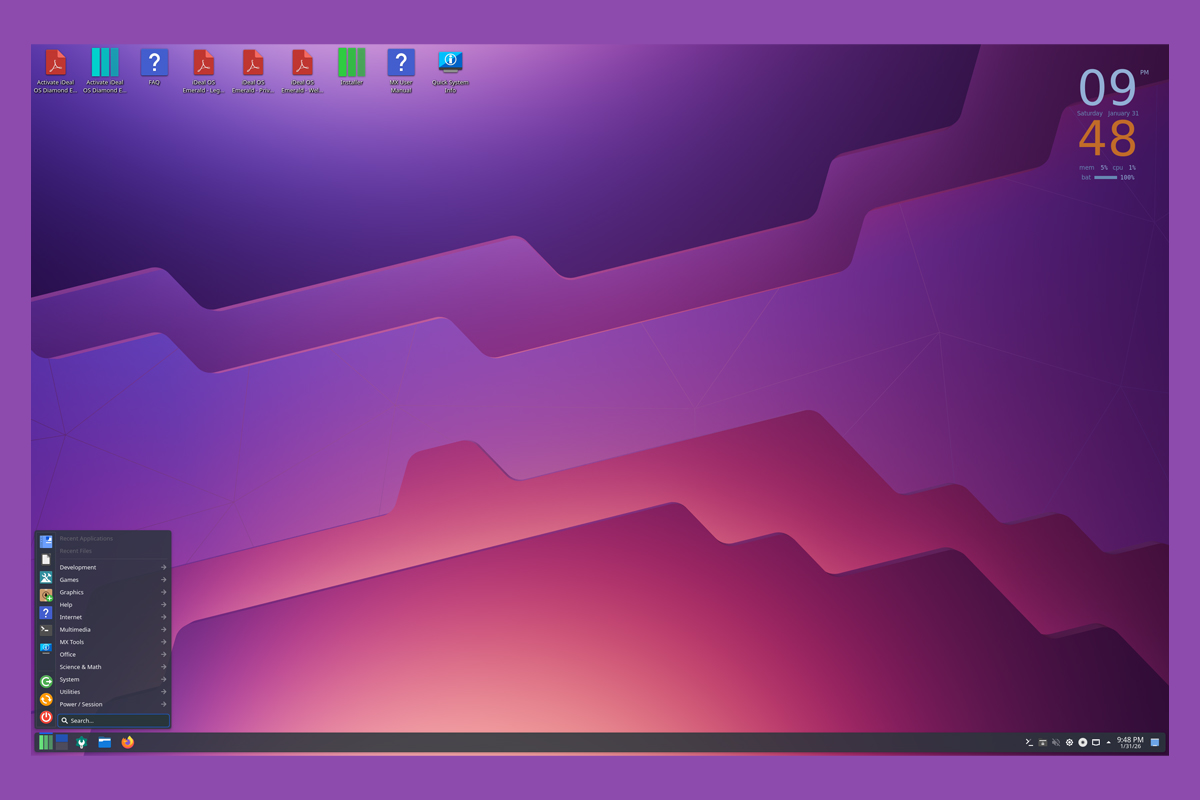Click the crosshair circle icon in system tray
This screenshot has height=800, width=1200.
[1069, 742]
